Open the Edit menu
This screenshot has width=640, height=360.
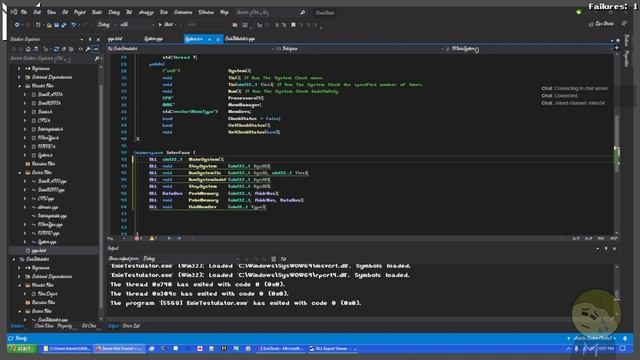[37, 13]
